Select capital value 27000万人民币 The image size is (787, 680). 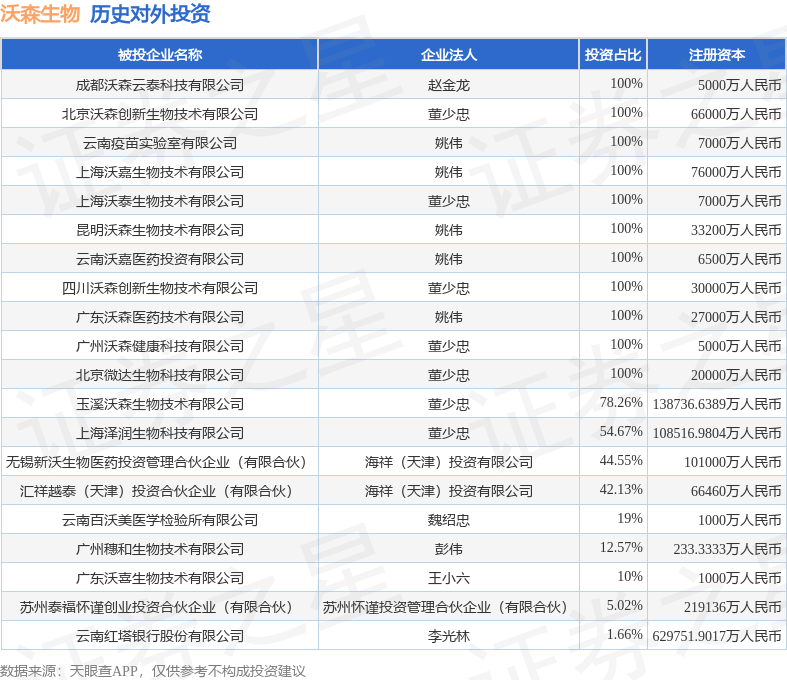[736, 317]
